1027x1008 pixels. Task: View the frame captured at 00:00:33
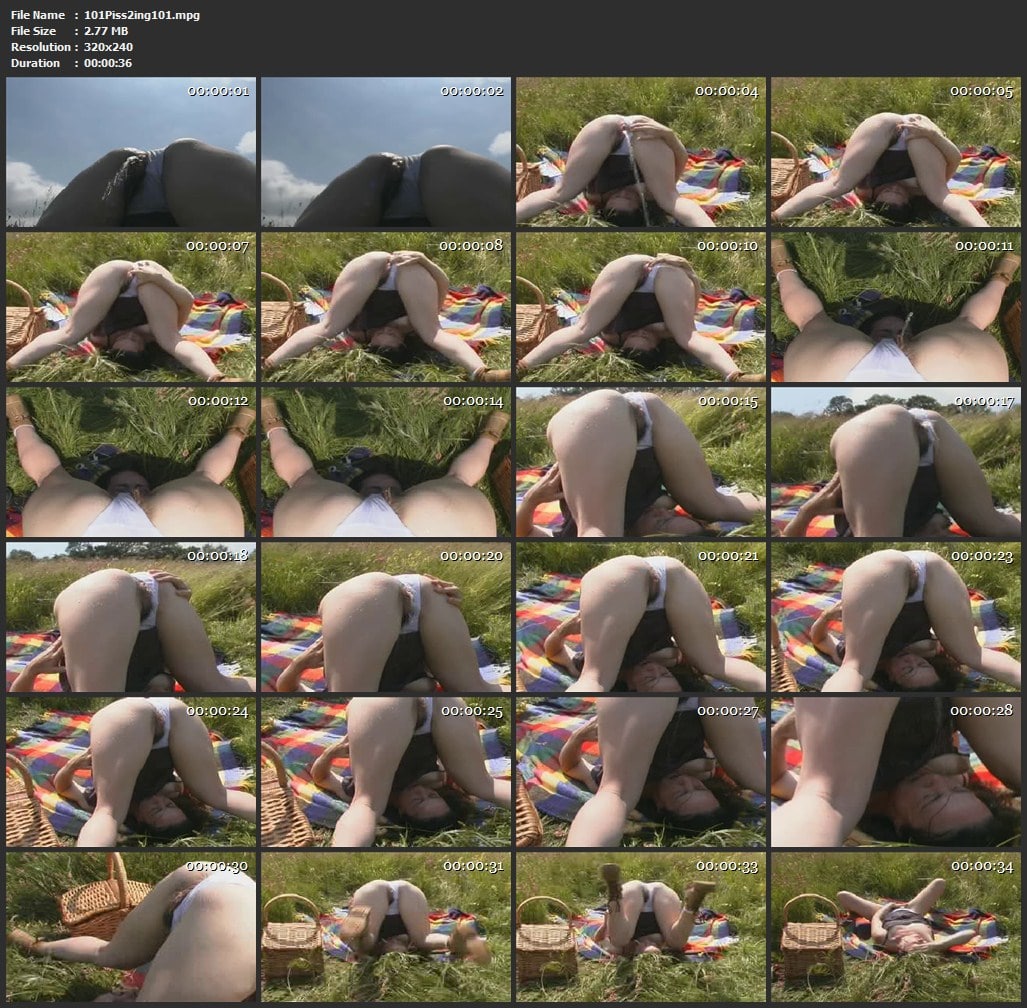[x=641, y=927]
